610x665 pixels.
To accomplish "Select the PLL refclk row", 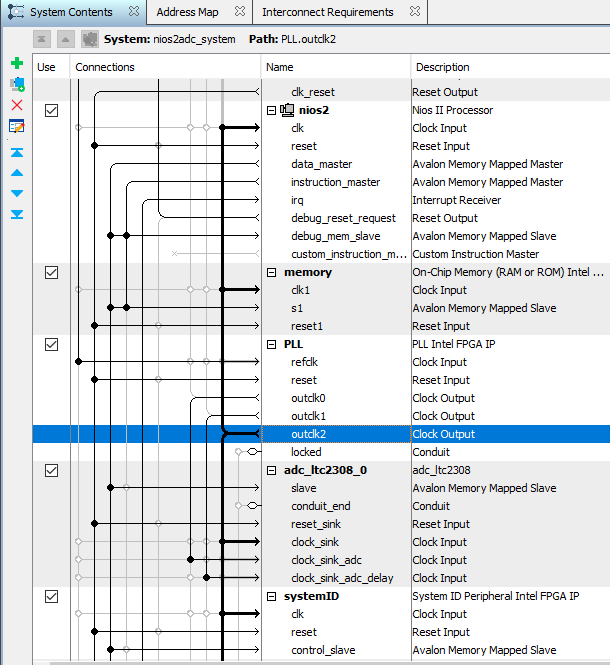I will [x=321, y=362].
